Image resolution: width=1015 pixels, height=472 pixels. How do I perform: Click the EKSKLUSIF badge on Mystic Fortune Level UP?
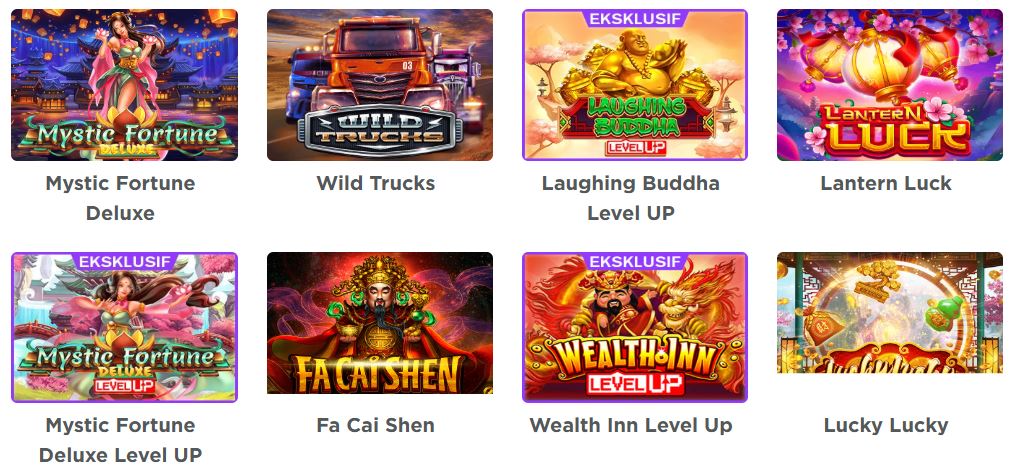click(124, 262)
